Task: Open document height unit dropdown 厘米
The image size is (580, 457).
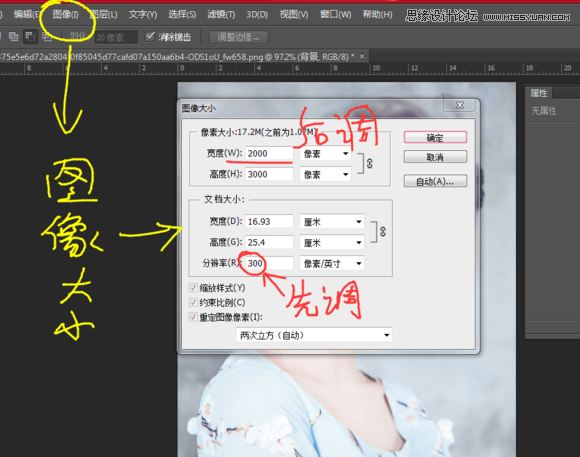Action: [332, 243]
